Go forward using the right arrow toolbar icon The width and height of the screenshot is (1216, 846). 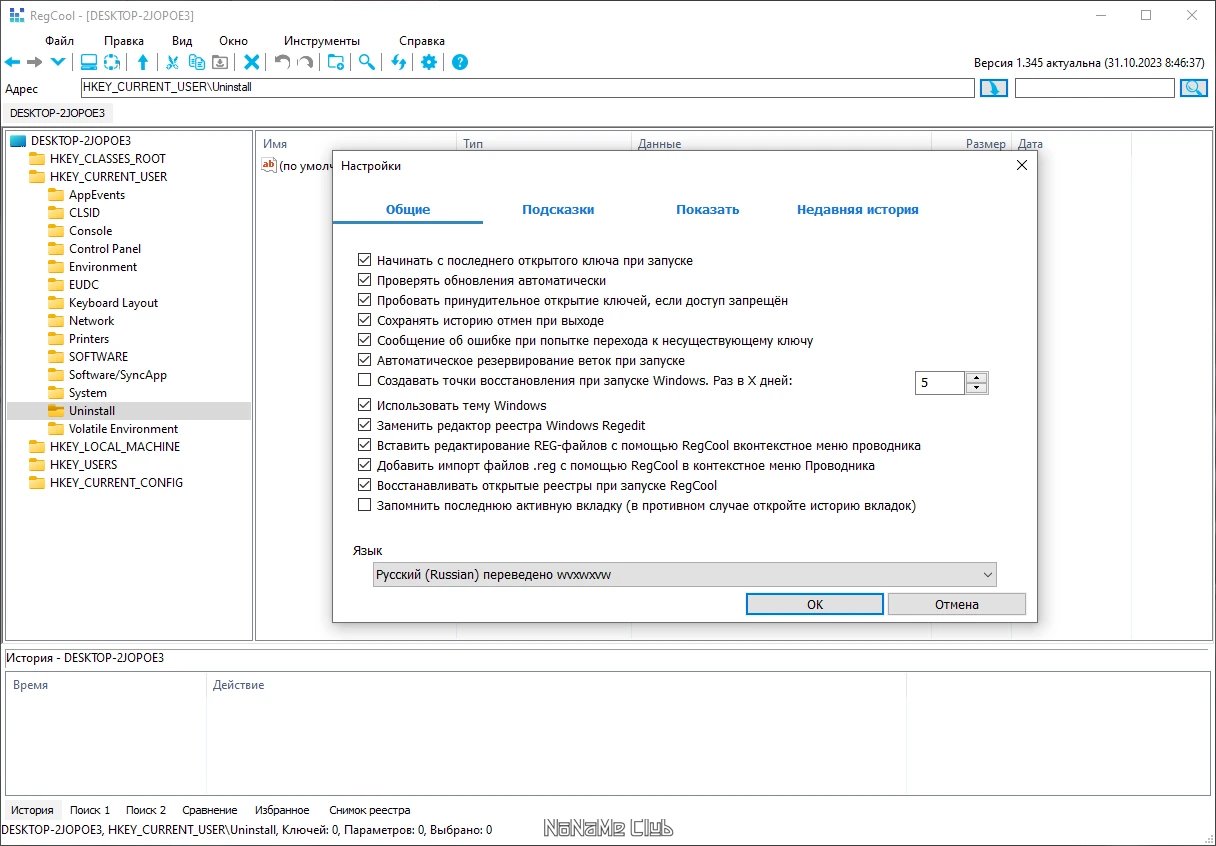pos(35,62)
